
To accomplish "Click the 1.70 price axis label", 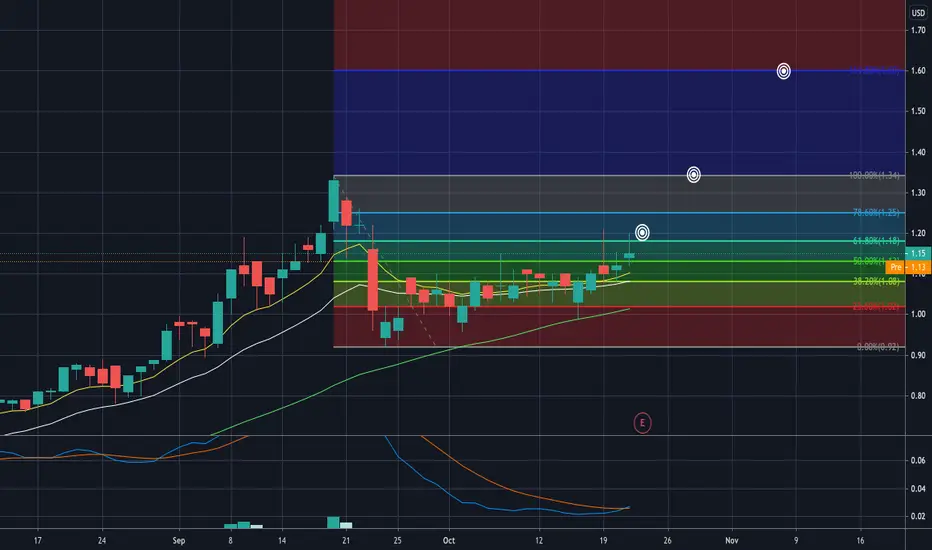I will coord(918,30).
